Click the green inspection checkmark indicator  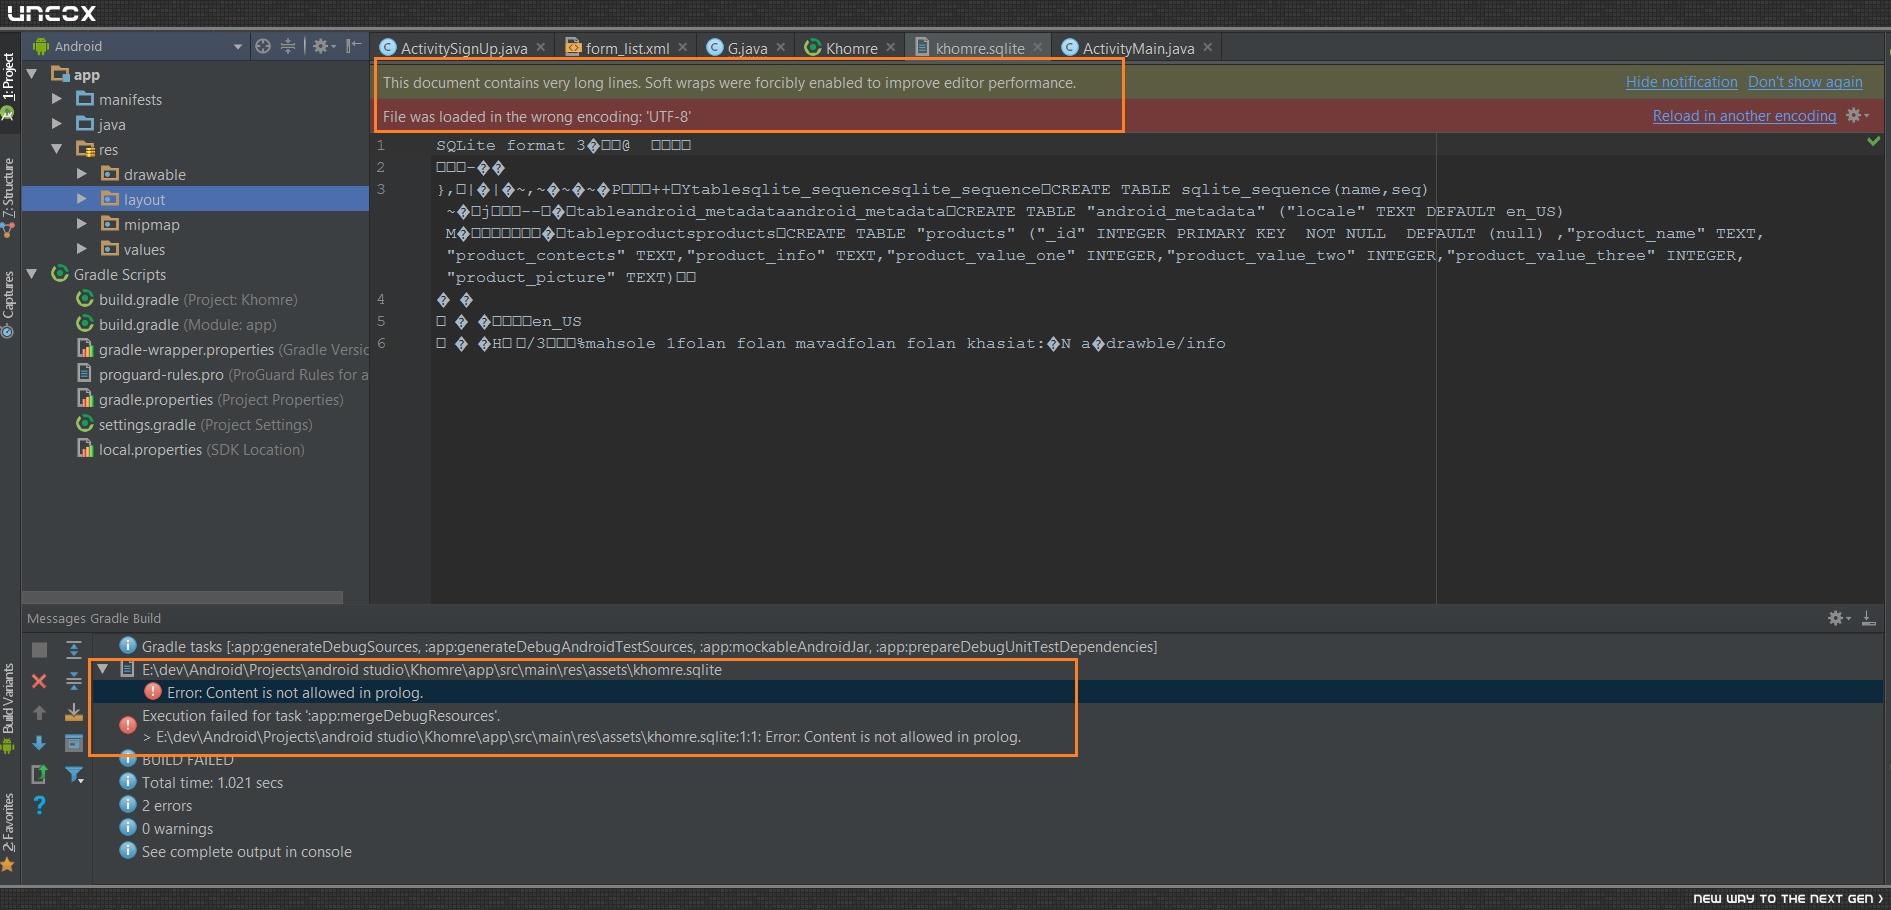click(1873, 142)
